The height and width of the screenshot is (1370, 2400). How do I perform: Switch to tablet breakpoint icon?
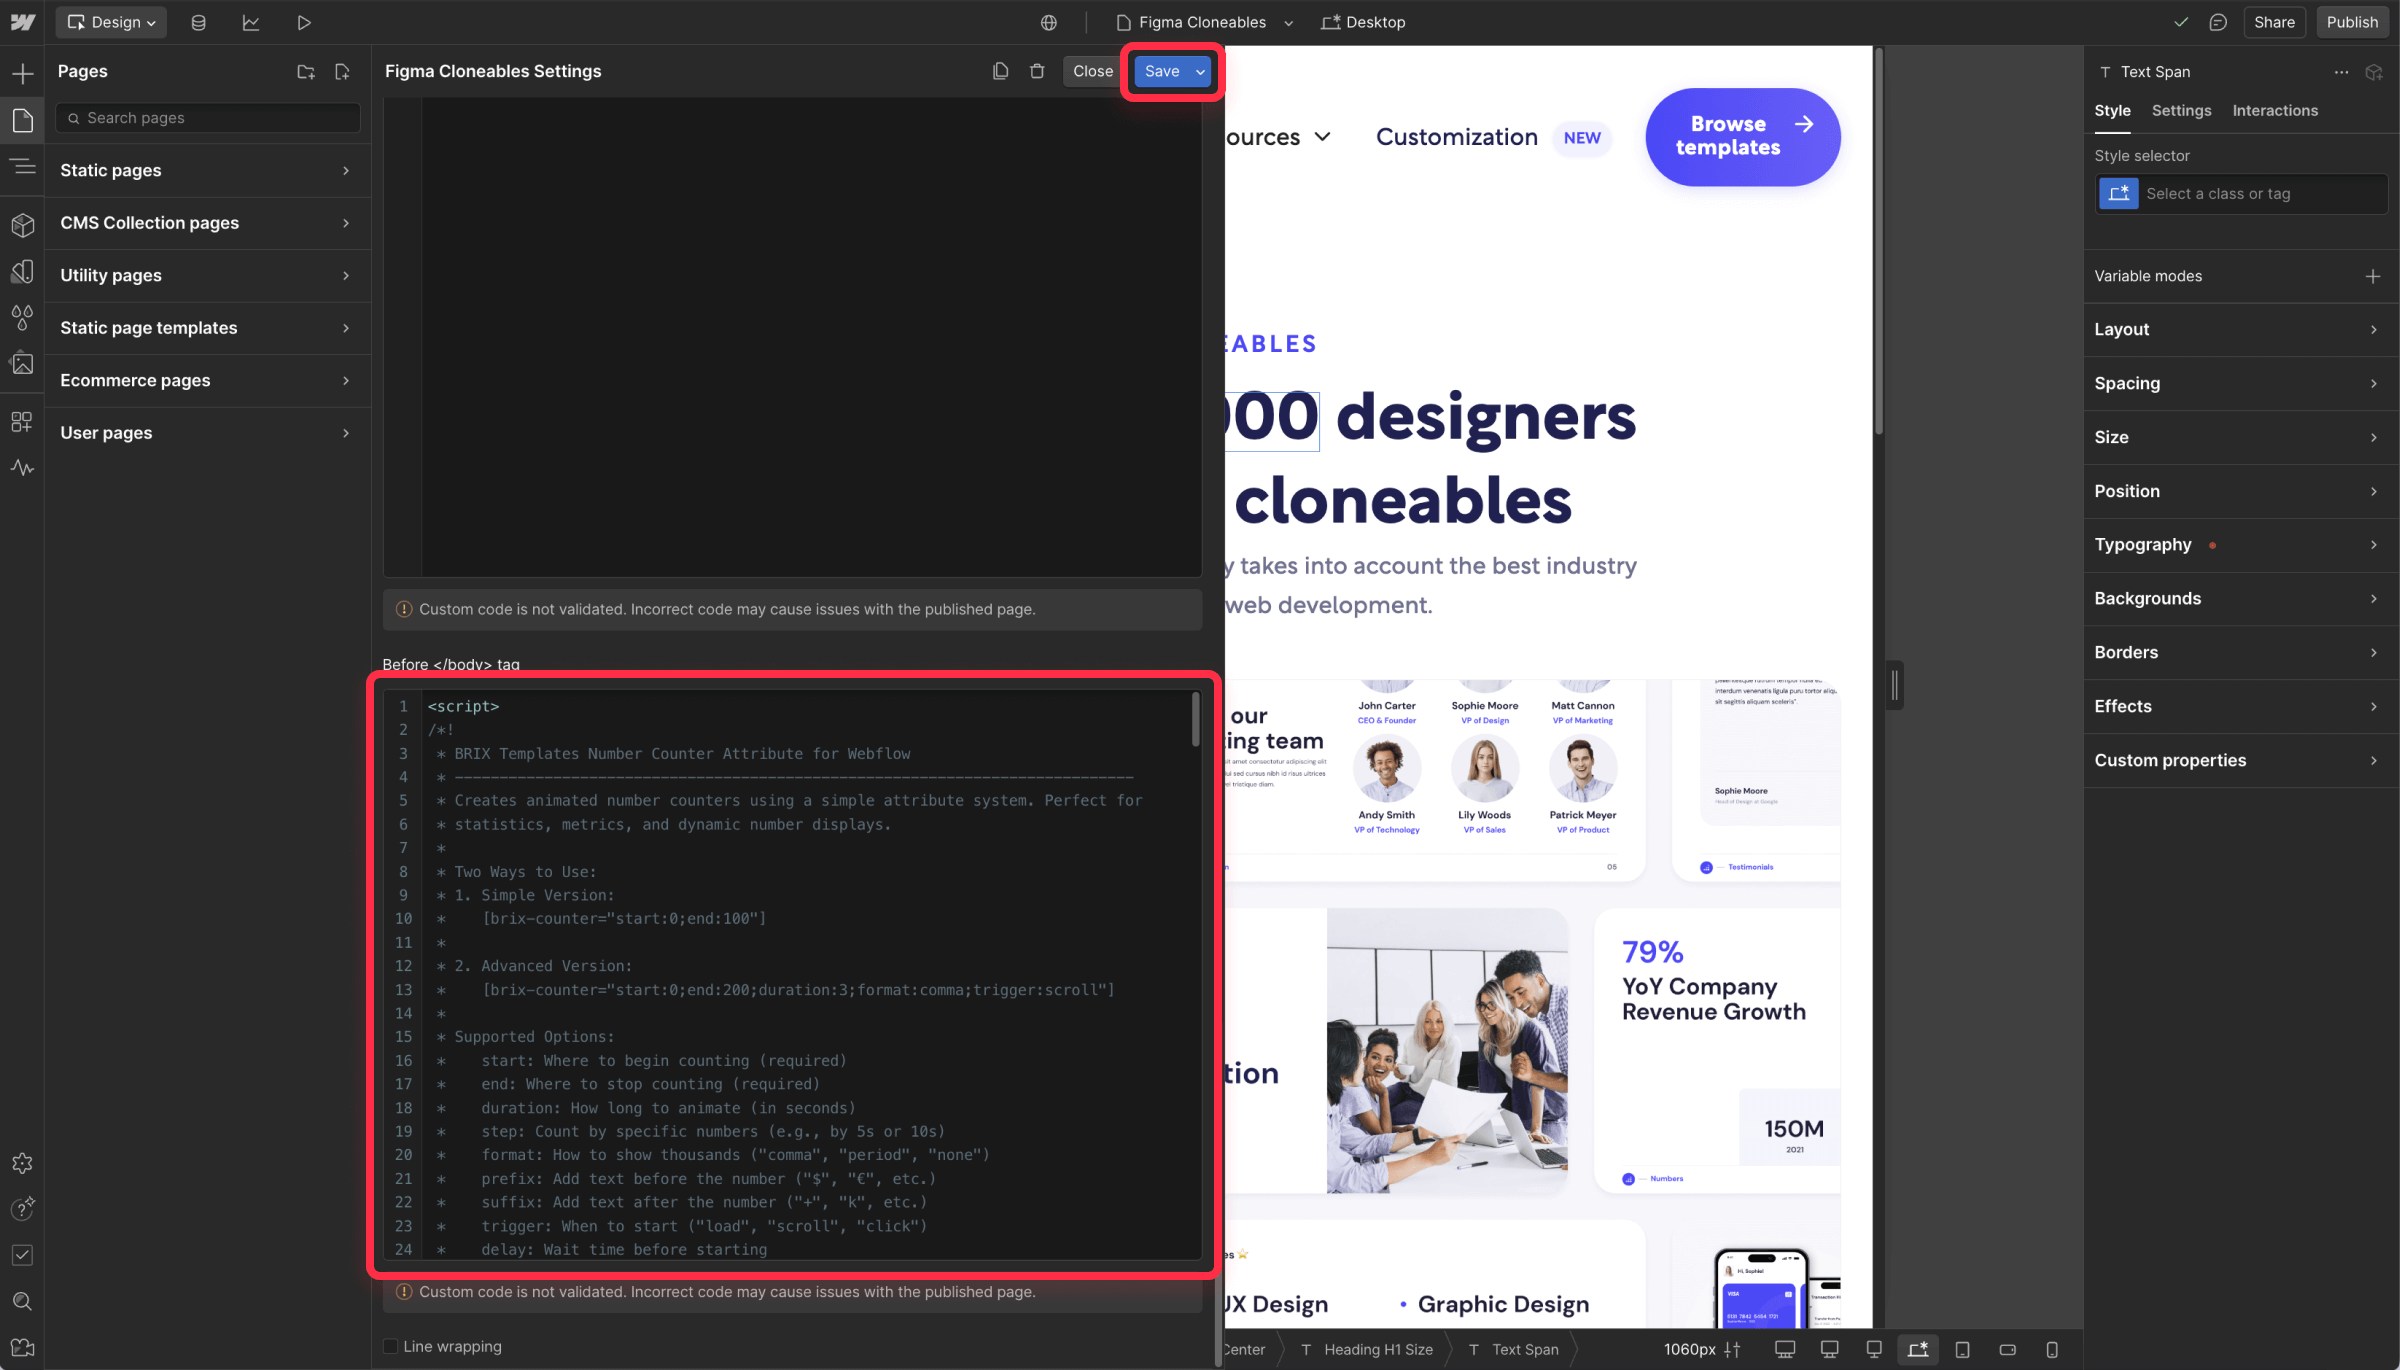(x=1962, y=1349)
